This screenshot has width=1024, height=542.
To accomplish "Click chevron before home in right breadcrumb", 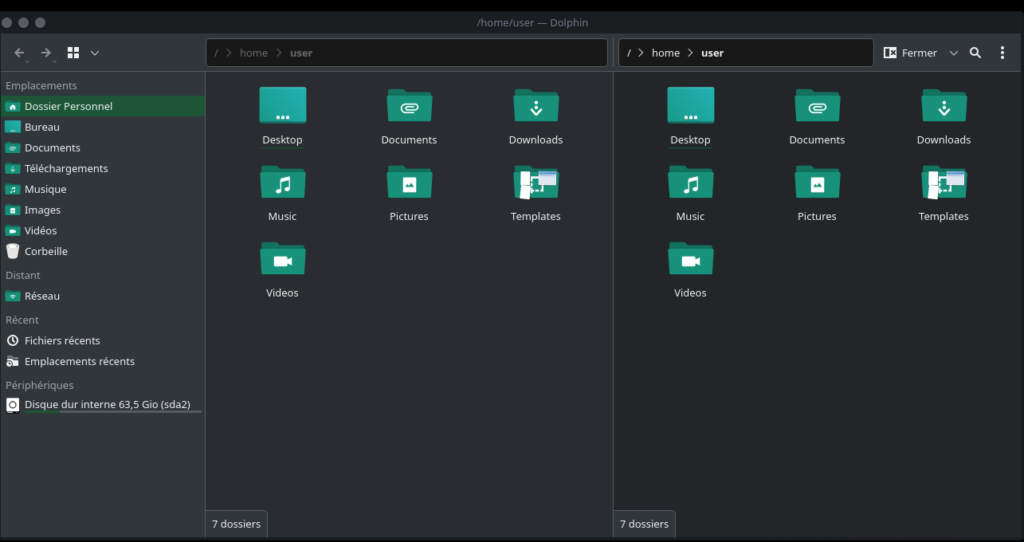I will pyautogui.click(x=640, y=53).
